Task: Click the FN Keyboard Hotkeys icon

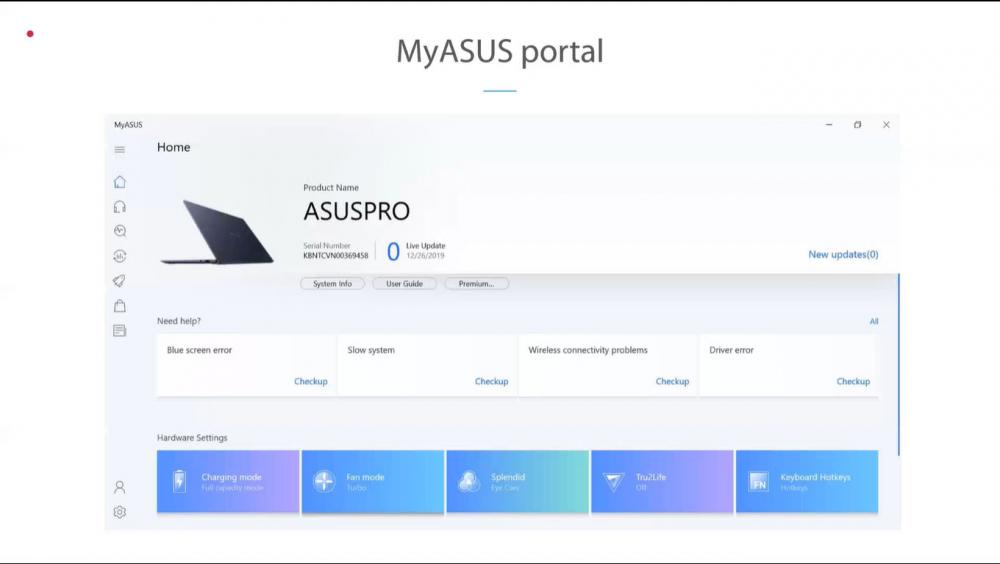Action: coord(758,482)
